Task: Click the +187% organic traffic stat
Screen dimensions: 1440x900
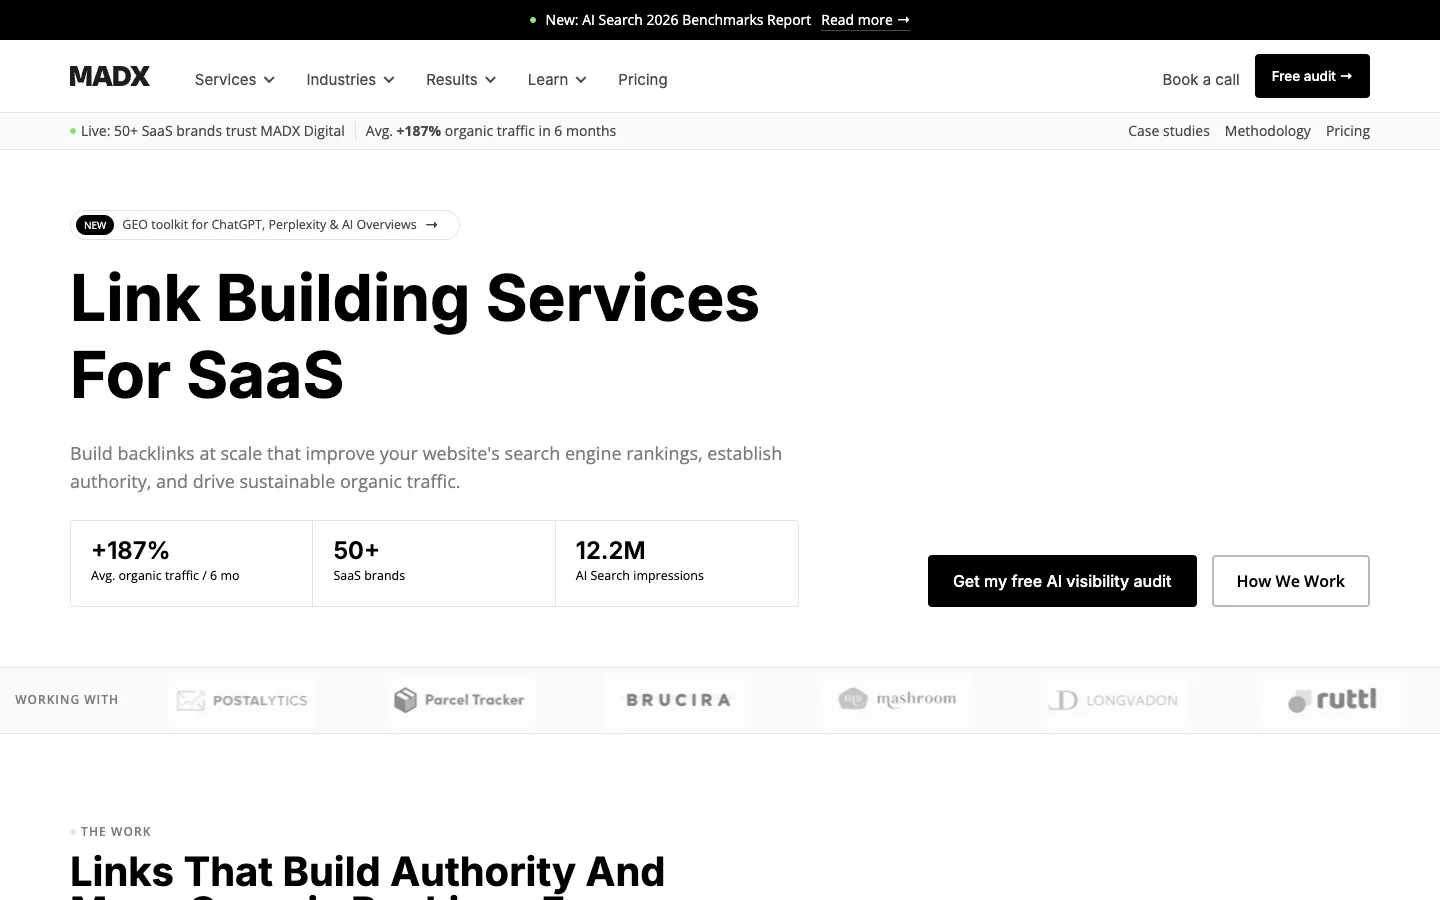Action: [191, 563]
